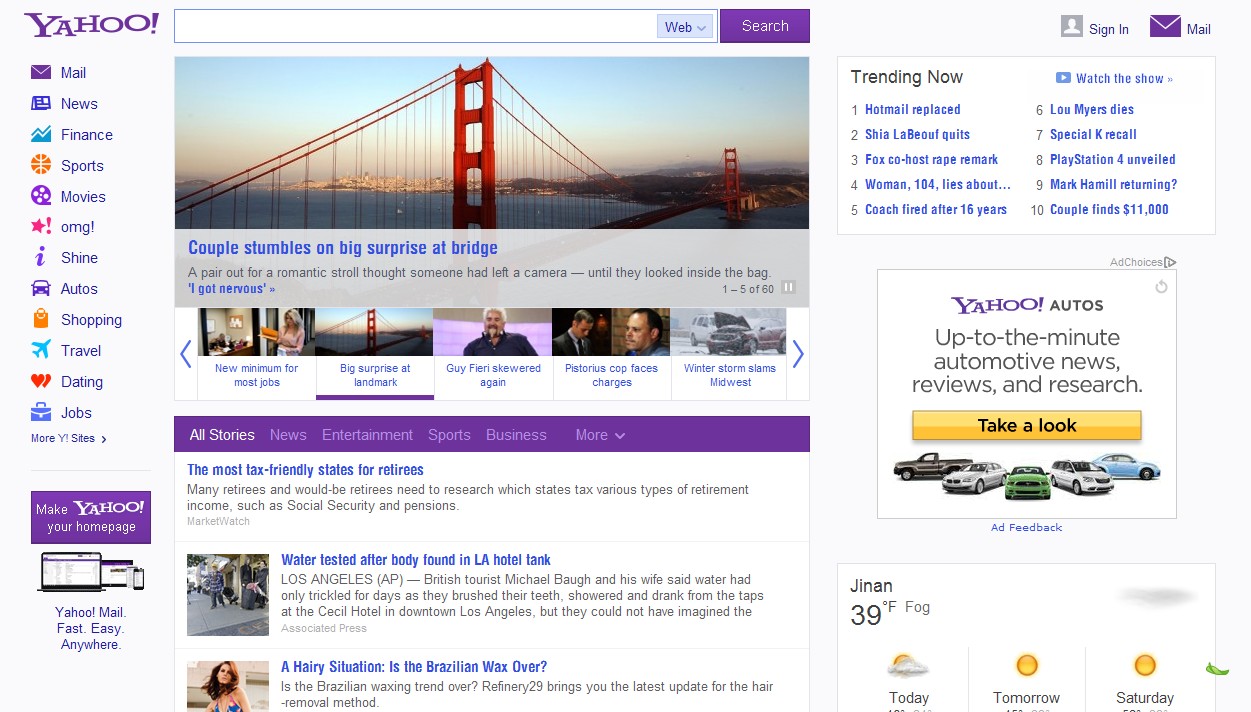Open Coach fired after 16 years link
Viewport: 1251px width, 712px height.
pyautogui.click(x=936, y=209)
